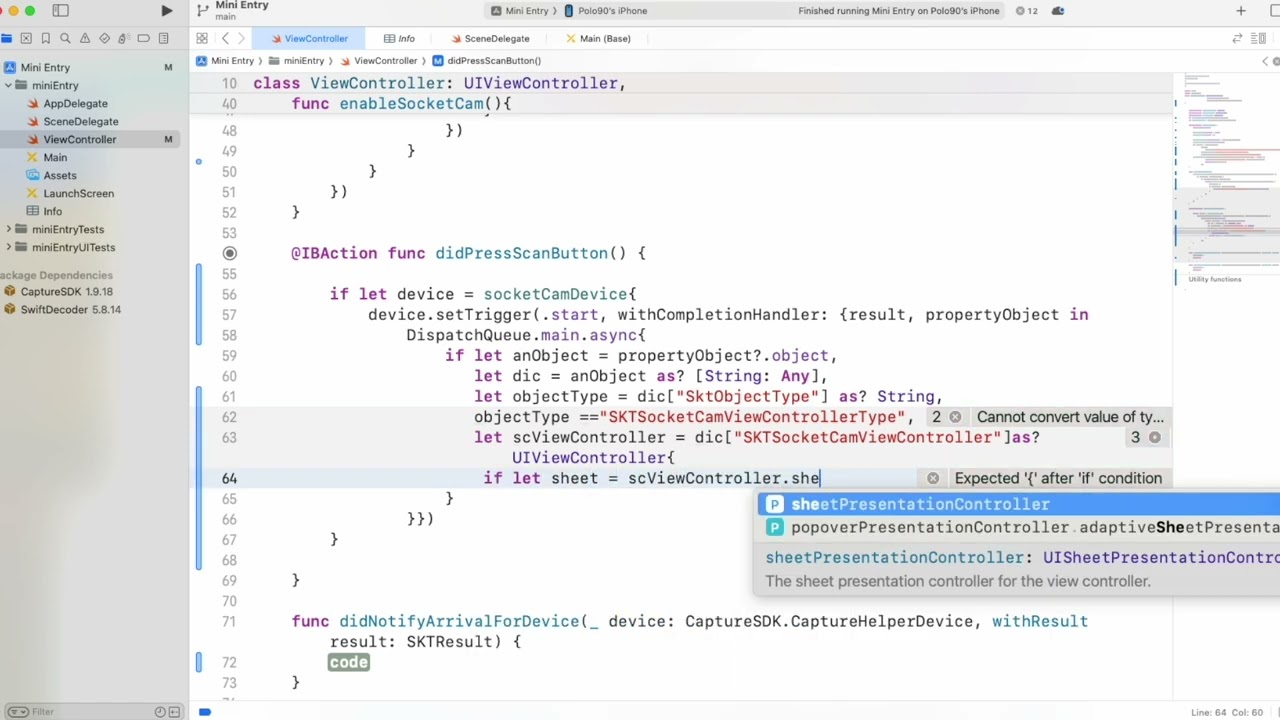The image size is (1280, 720).
Task: Choose popoverPresentationController completion suggestion
Action: click(x=1018, y=527)
